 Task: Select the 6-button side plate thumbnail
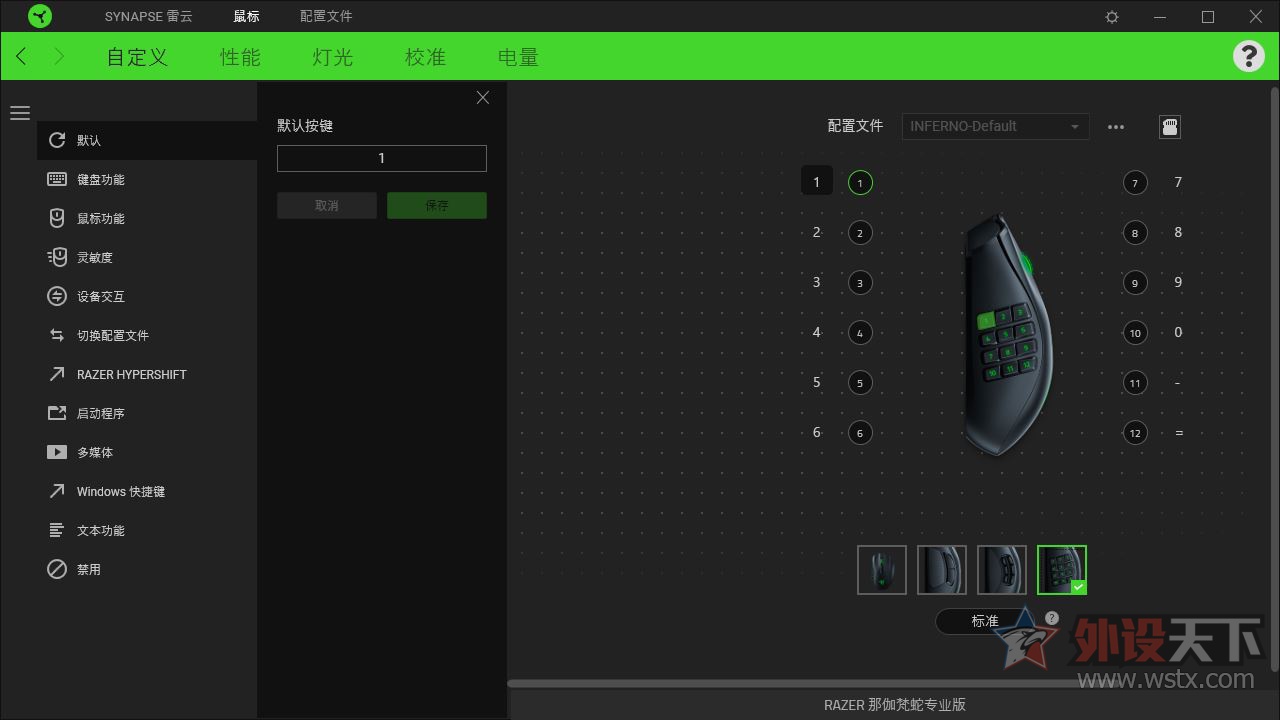pyautogui.click(x=1002, y=570)
